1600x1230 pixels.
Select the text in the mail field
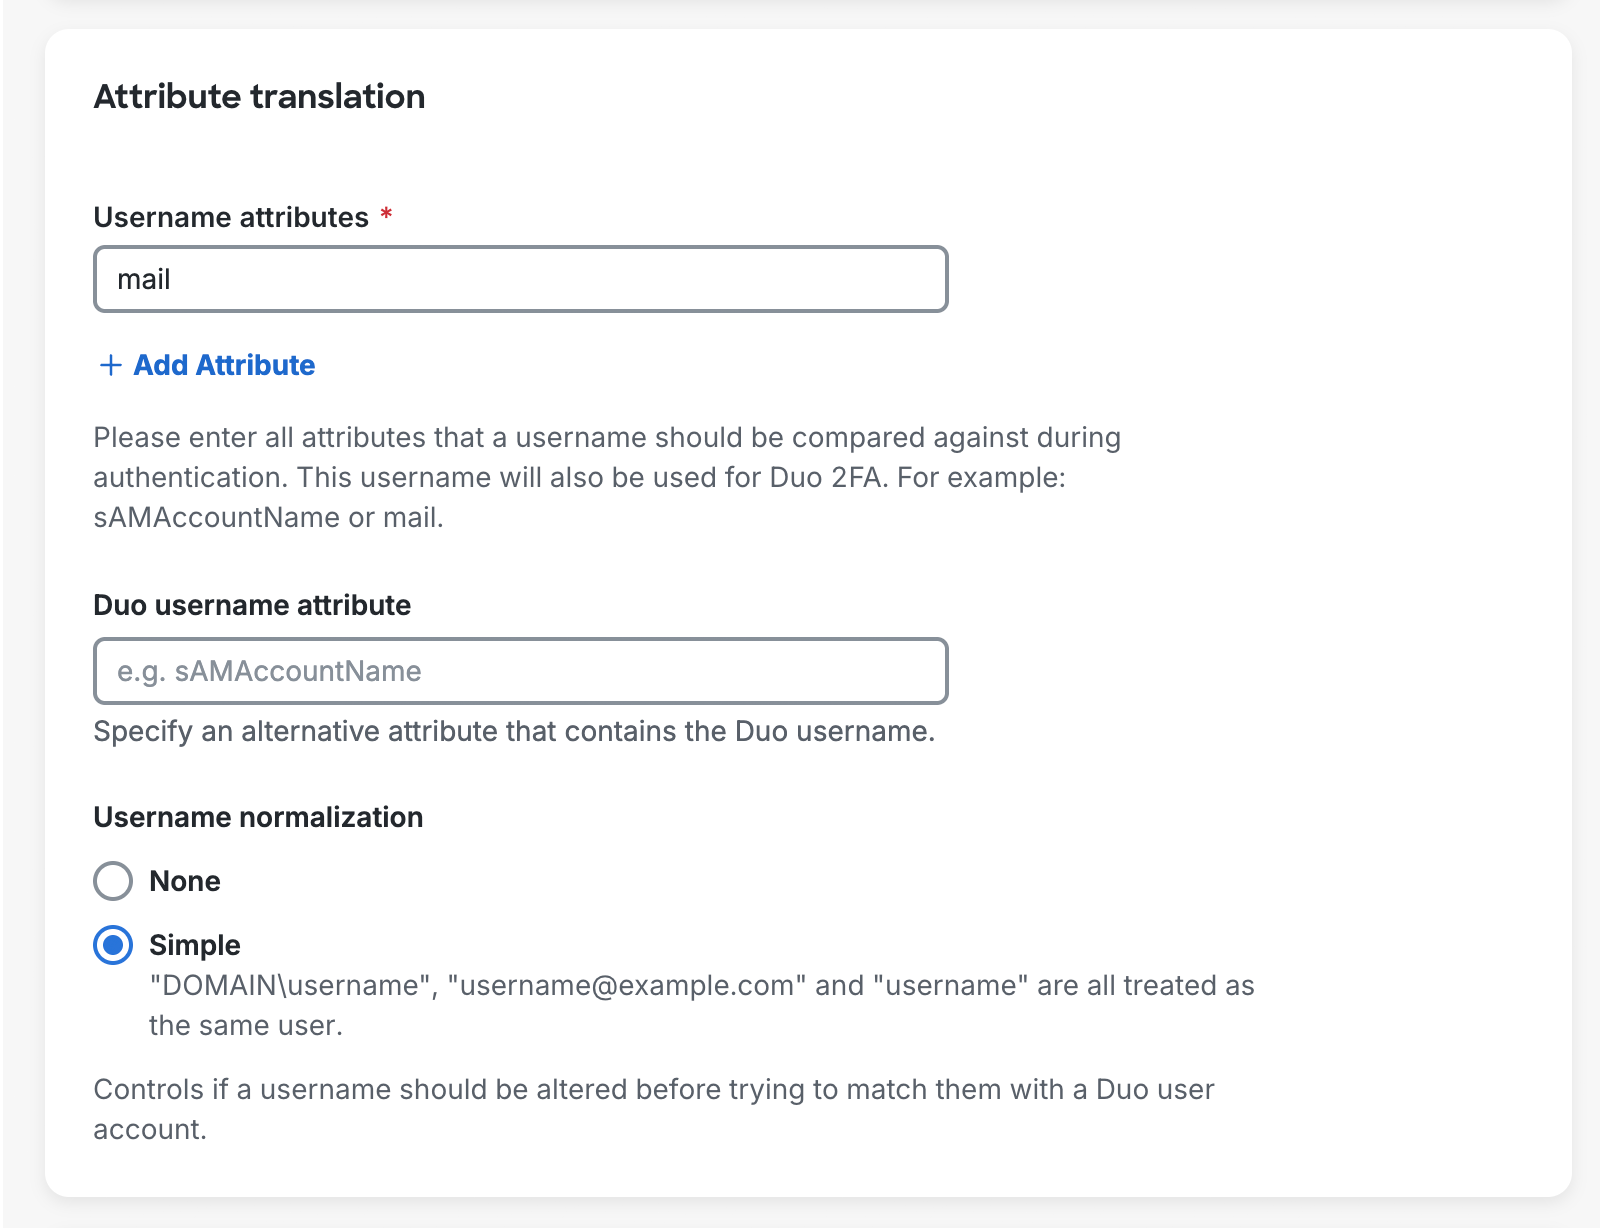pyautogui.click(x=145, y=279)
